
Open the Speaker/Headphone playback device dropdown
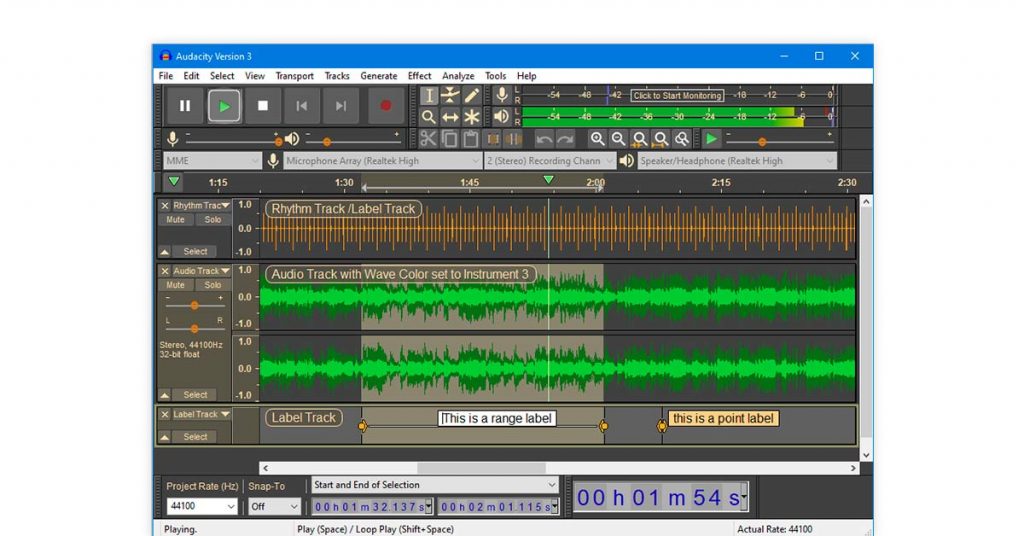[x=737, y=161]
